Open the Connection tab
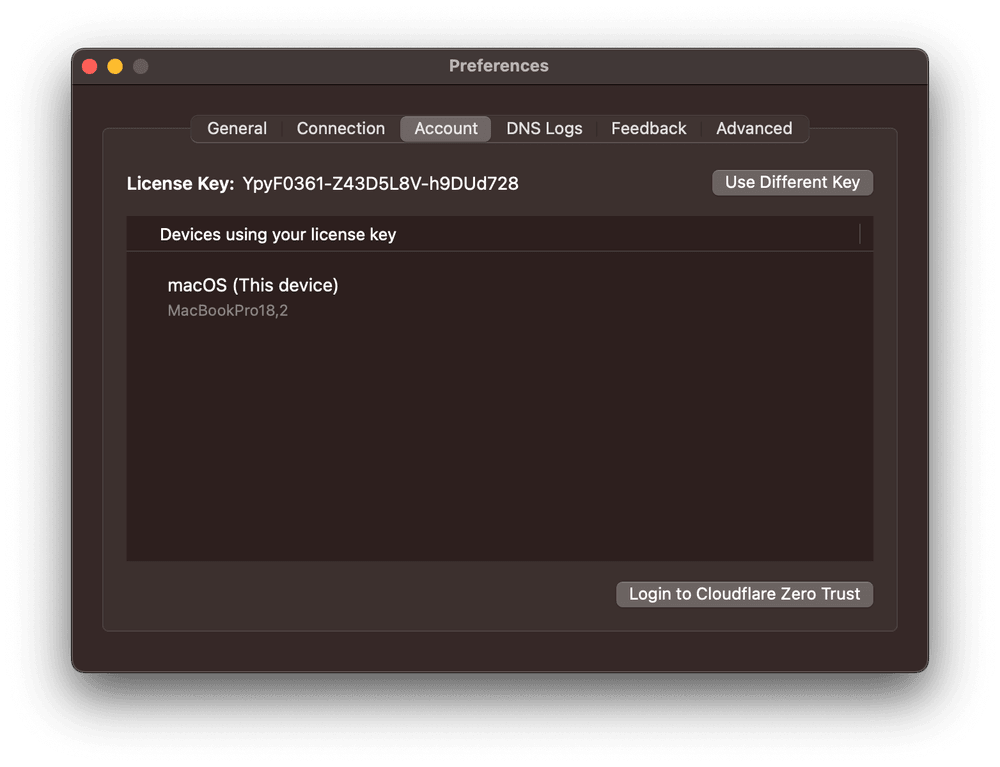This screenshot has width=1000, height=767. (x=340, y=128)
